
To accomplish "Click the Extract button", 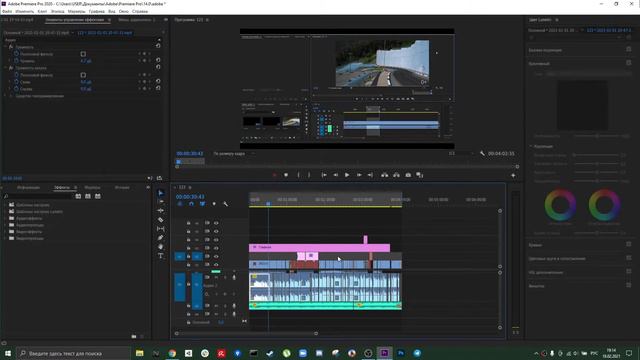I will pos(396,175).
